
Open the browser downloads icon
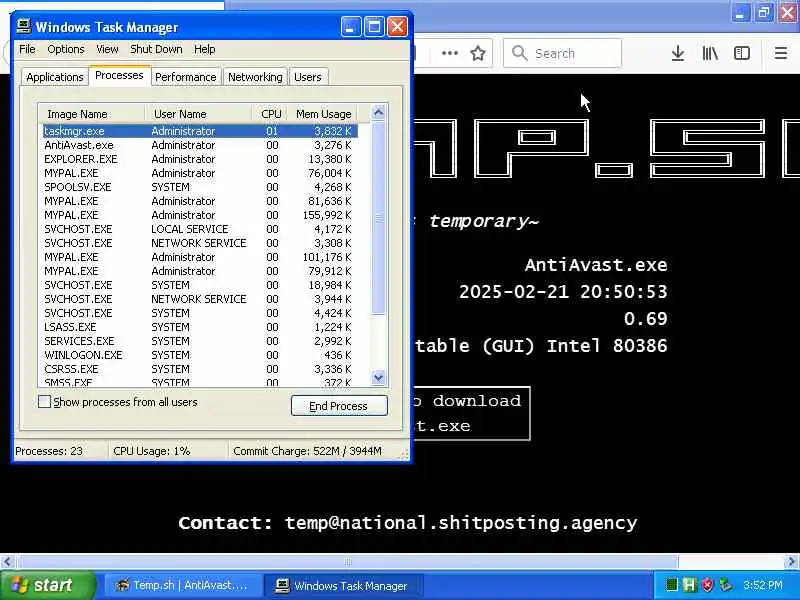(x=678, y=53)
